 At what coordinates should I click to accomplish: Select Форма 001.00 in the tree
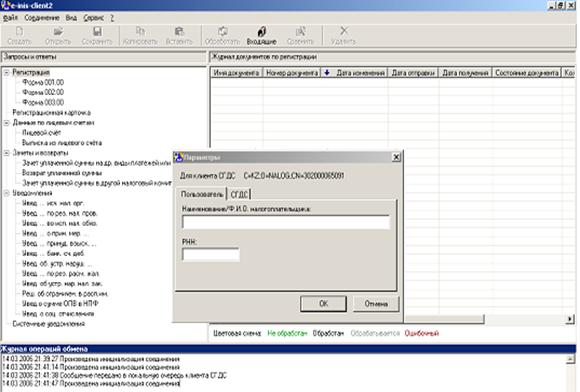[43, 82]
